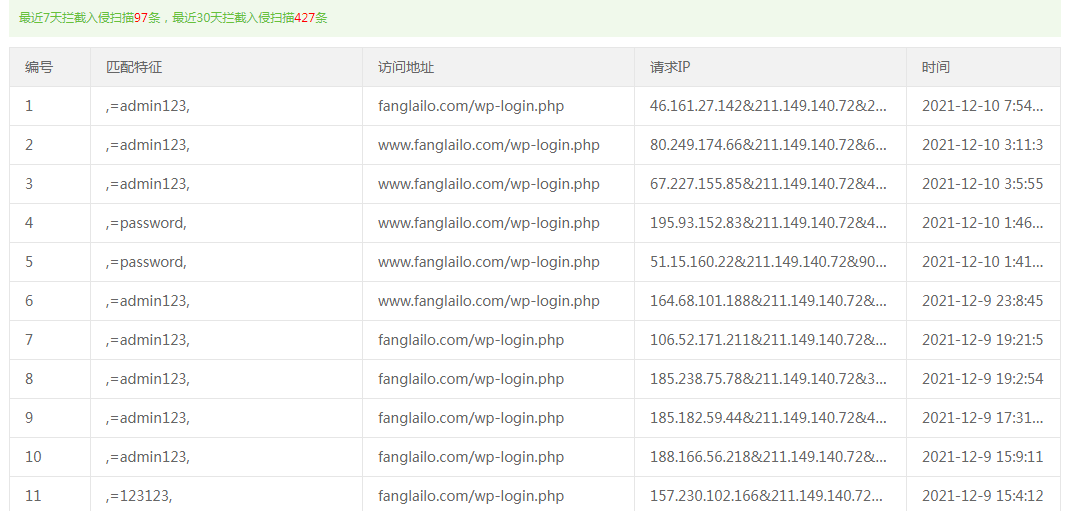This screenshot has height=511, width=1069.
Task: Click the request IP starting with 46.161.27.142
Action: [x=768, y=106]
